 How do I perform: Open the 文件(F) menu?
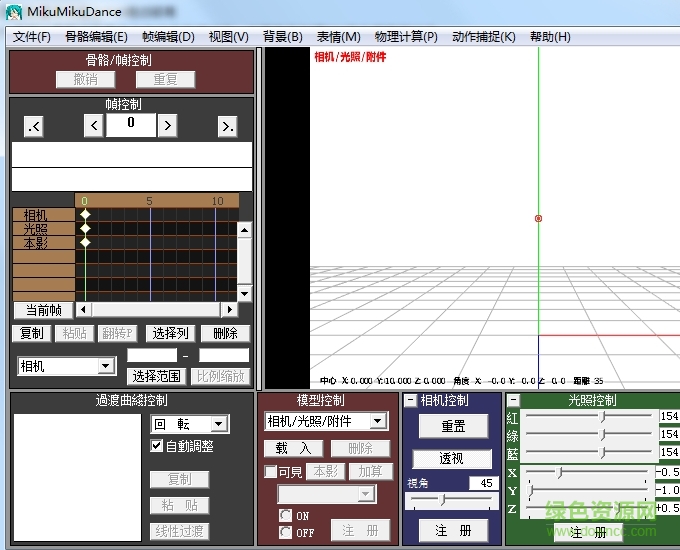tap(32, 37)
